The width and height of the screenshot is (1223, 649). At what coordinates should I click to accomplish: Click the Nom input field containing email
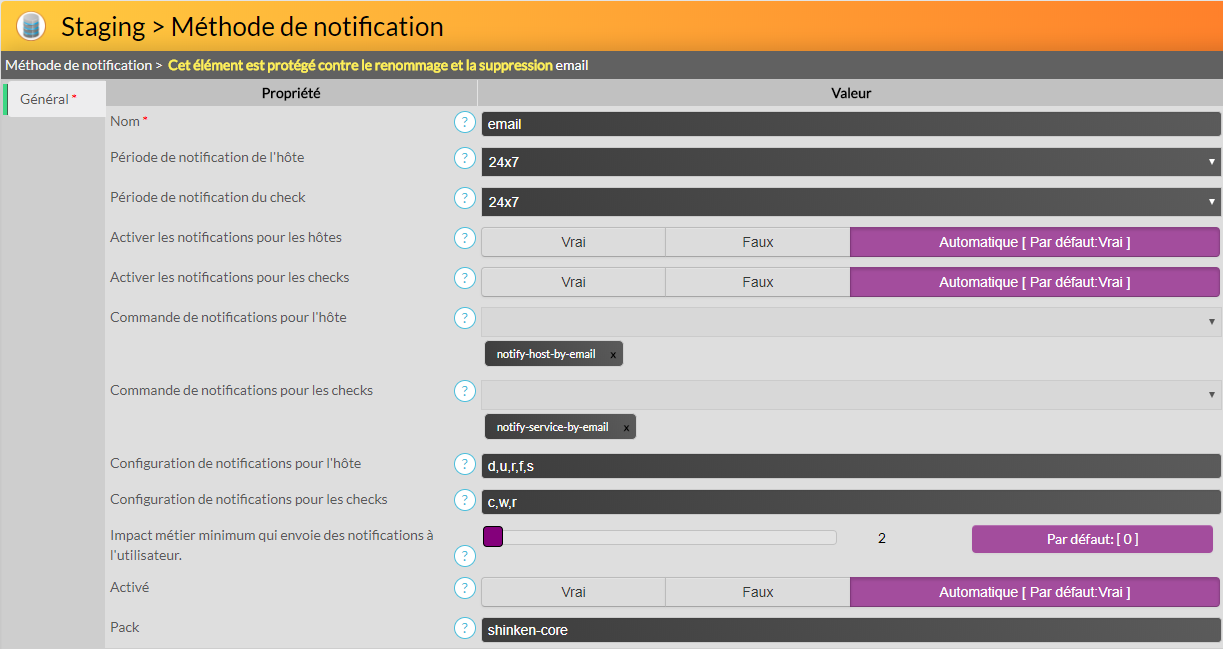pyautogui.click(x=850, y=124)
